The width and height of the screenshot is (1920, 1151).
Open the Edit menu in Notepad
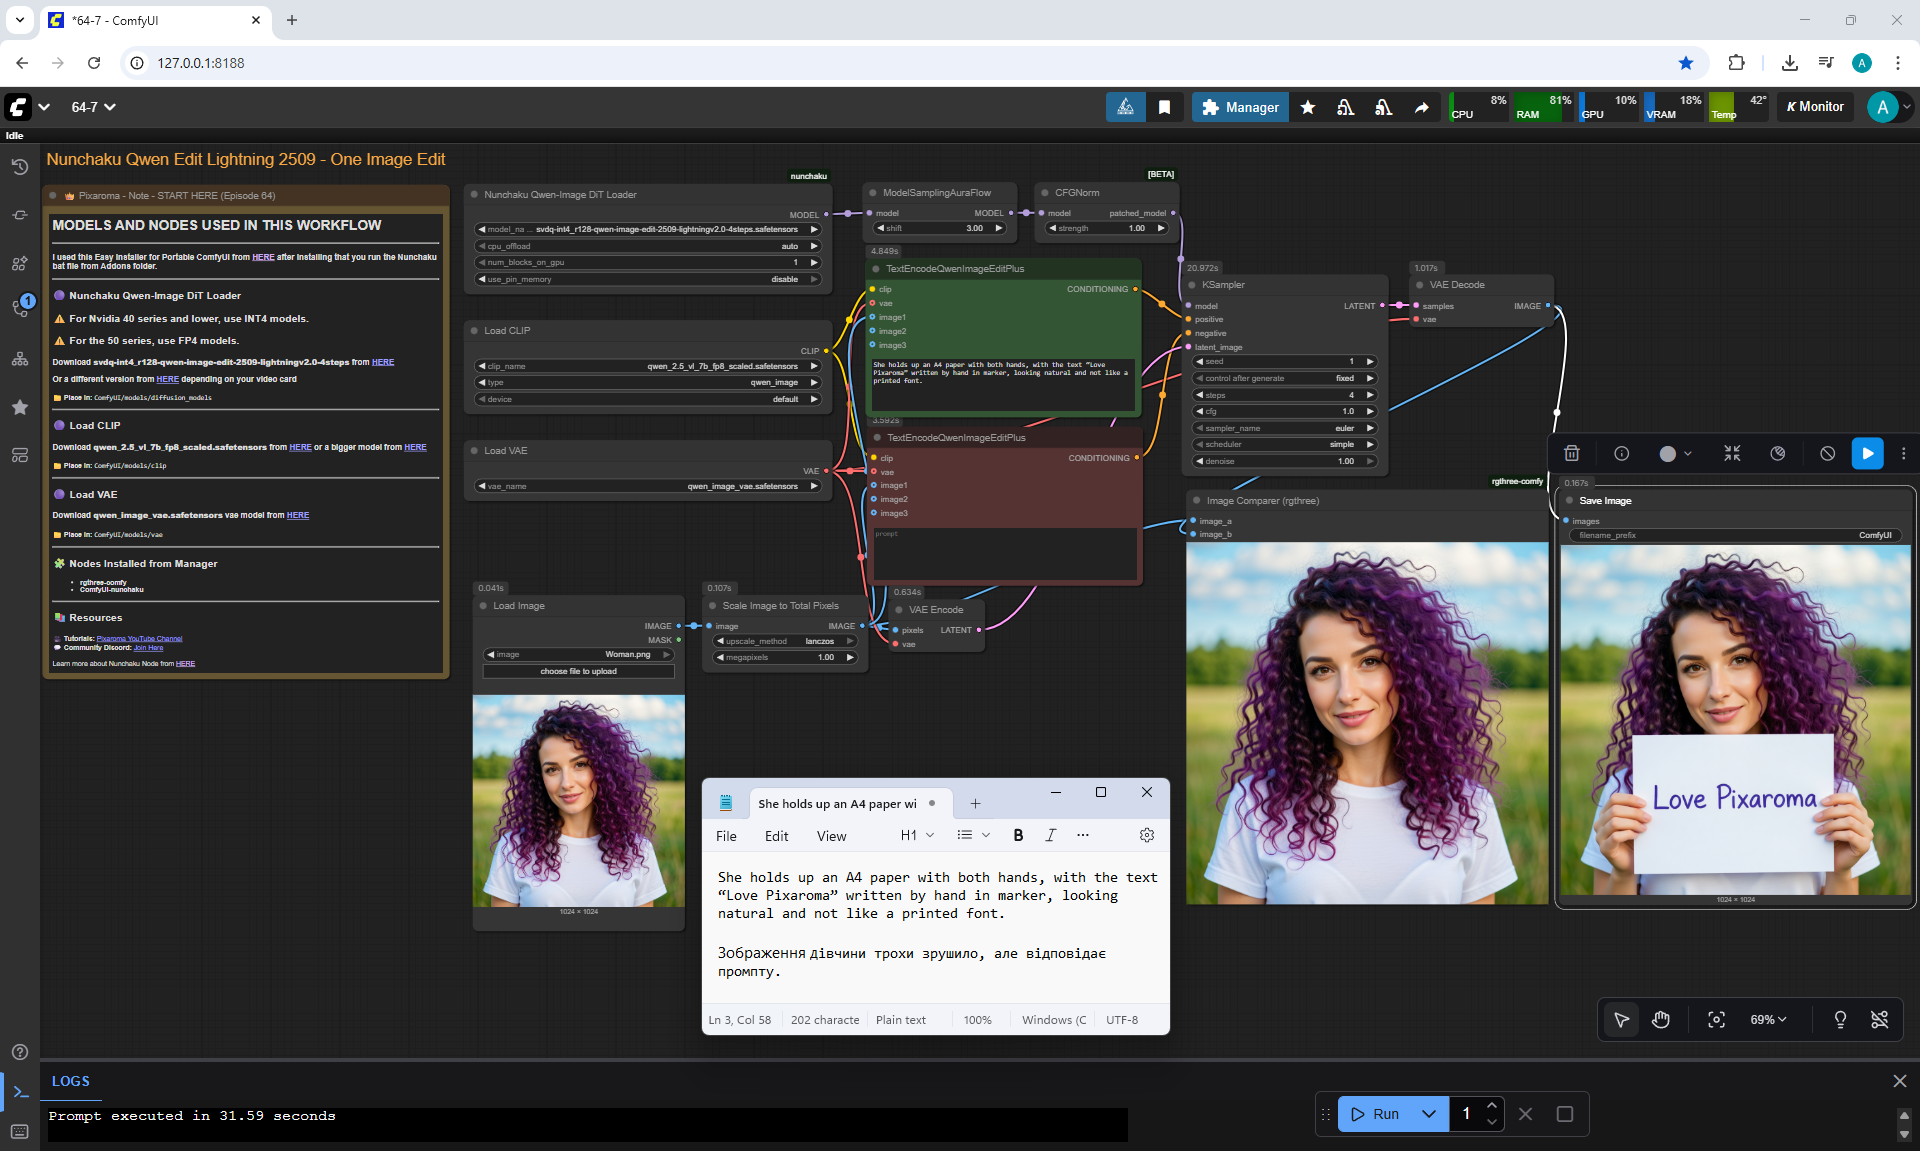click(x=776, y=836)
